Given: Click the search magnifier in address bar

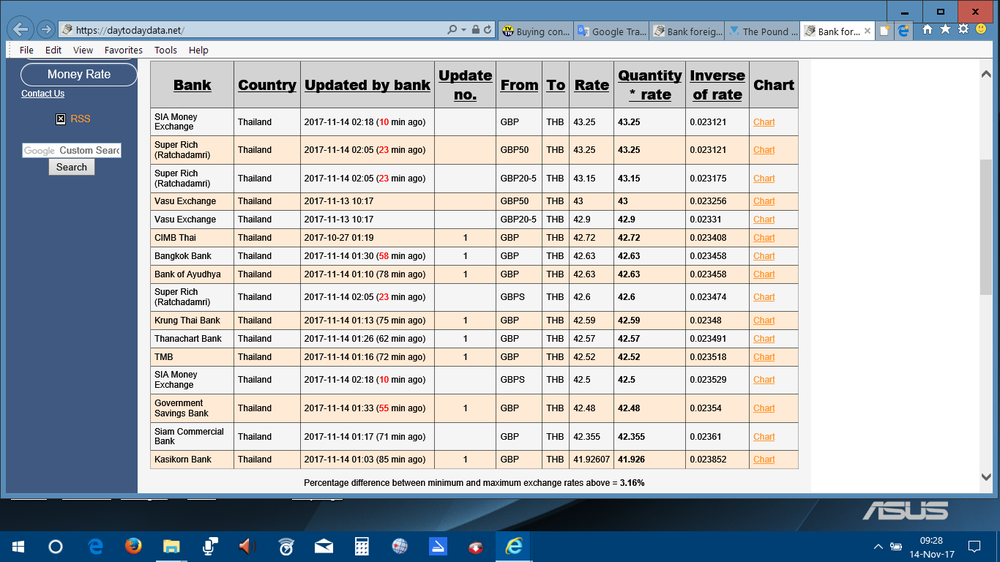Looking at the screenshot, I should 452,30.
